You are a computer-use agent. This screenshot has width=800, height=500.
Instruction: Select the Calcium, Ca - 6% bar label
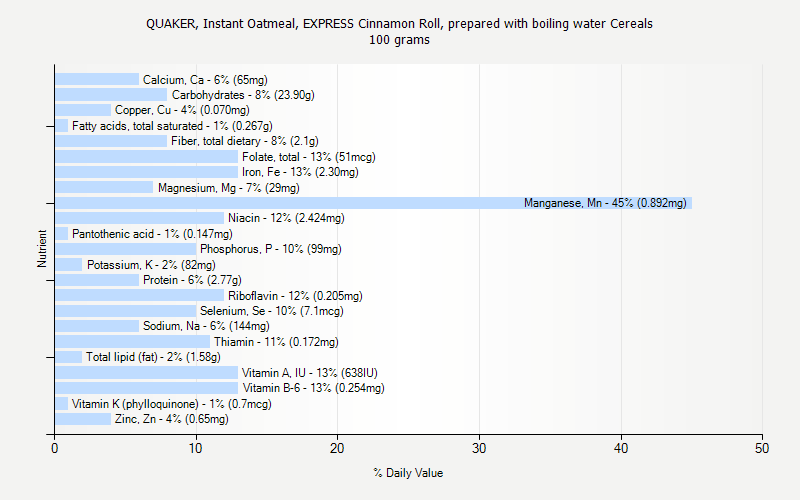[205, 80]
